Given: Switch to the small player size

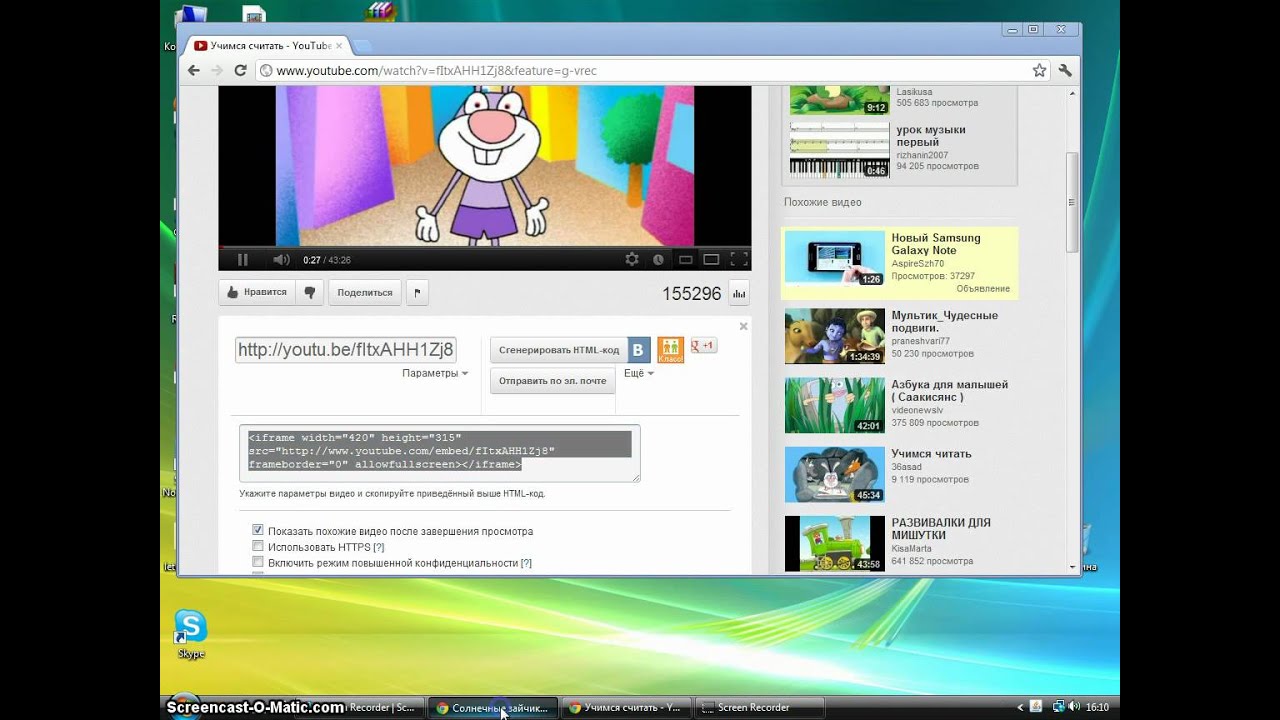Looking at the screenshot, I should (x=686, y=260).
